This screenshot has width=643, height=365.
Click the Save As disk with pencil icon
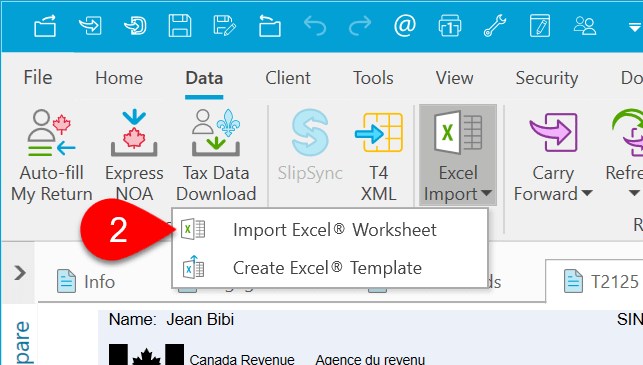pos(225,26)
